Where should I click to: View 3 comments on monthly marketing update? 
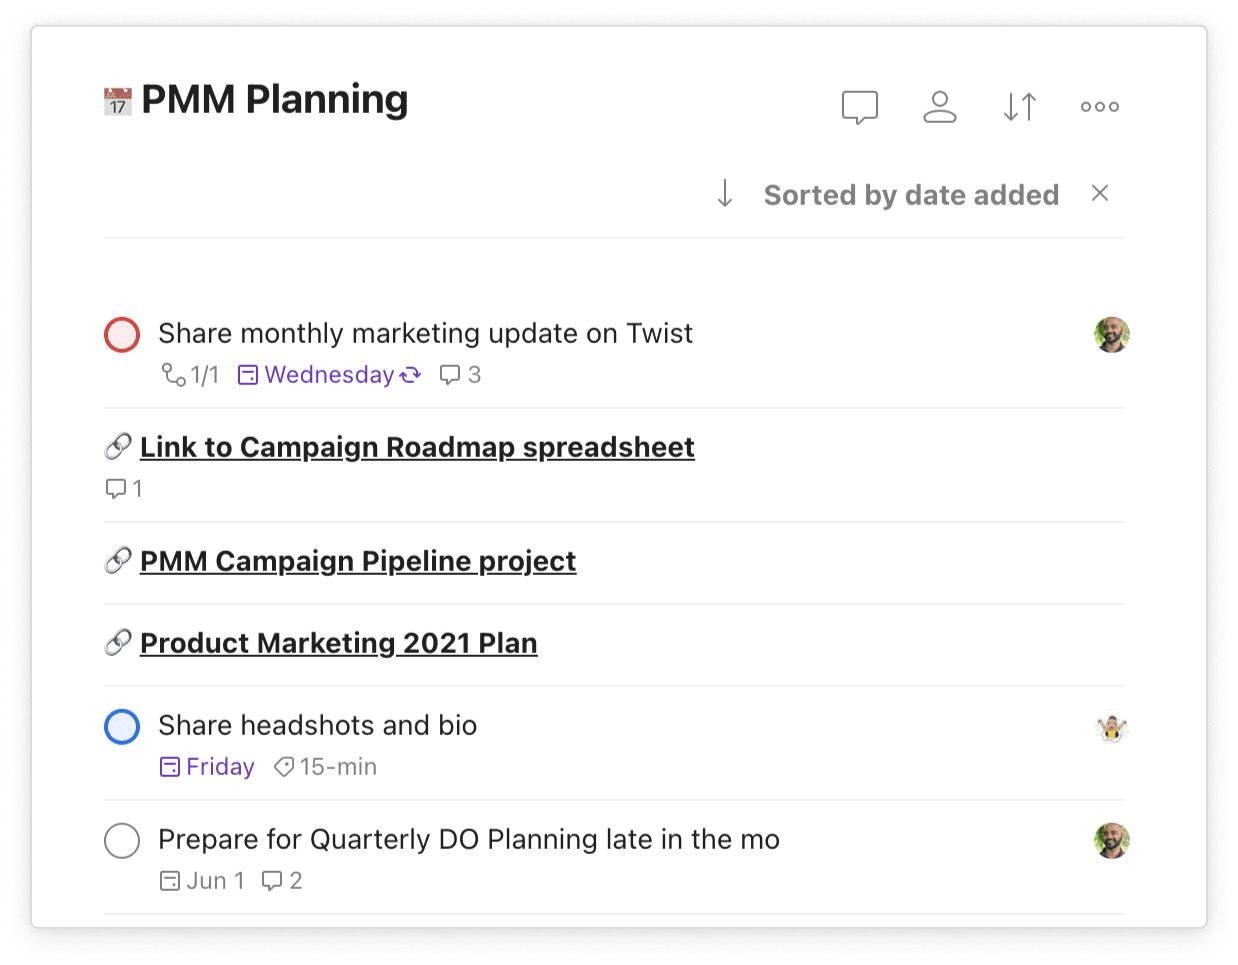point(461,375)
